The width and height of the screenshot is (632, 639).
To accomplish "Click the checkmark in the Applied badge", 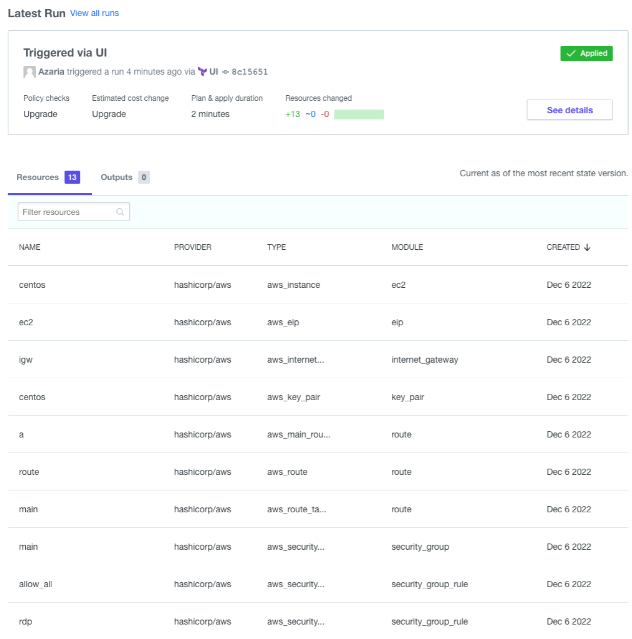I will coord(570,54).
